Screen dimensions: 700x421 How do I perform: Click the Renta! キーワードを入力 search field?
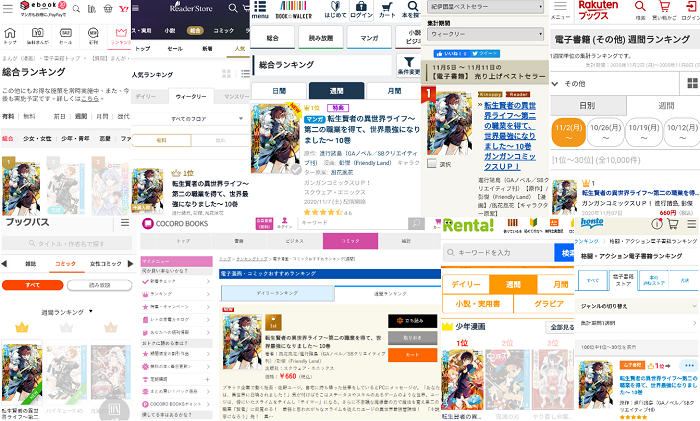tap(499, 253)
